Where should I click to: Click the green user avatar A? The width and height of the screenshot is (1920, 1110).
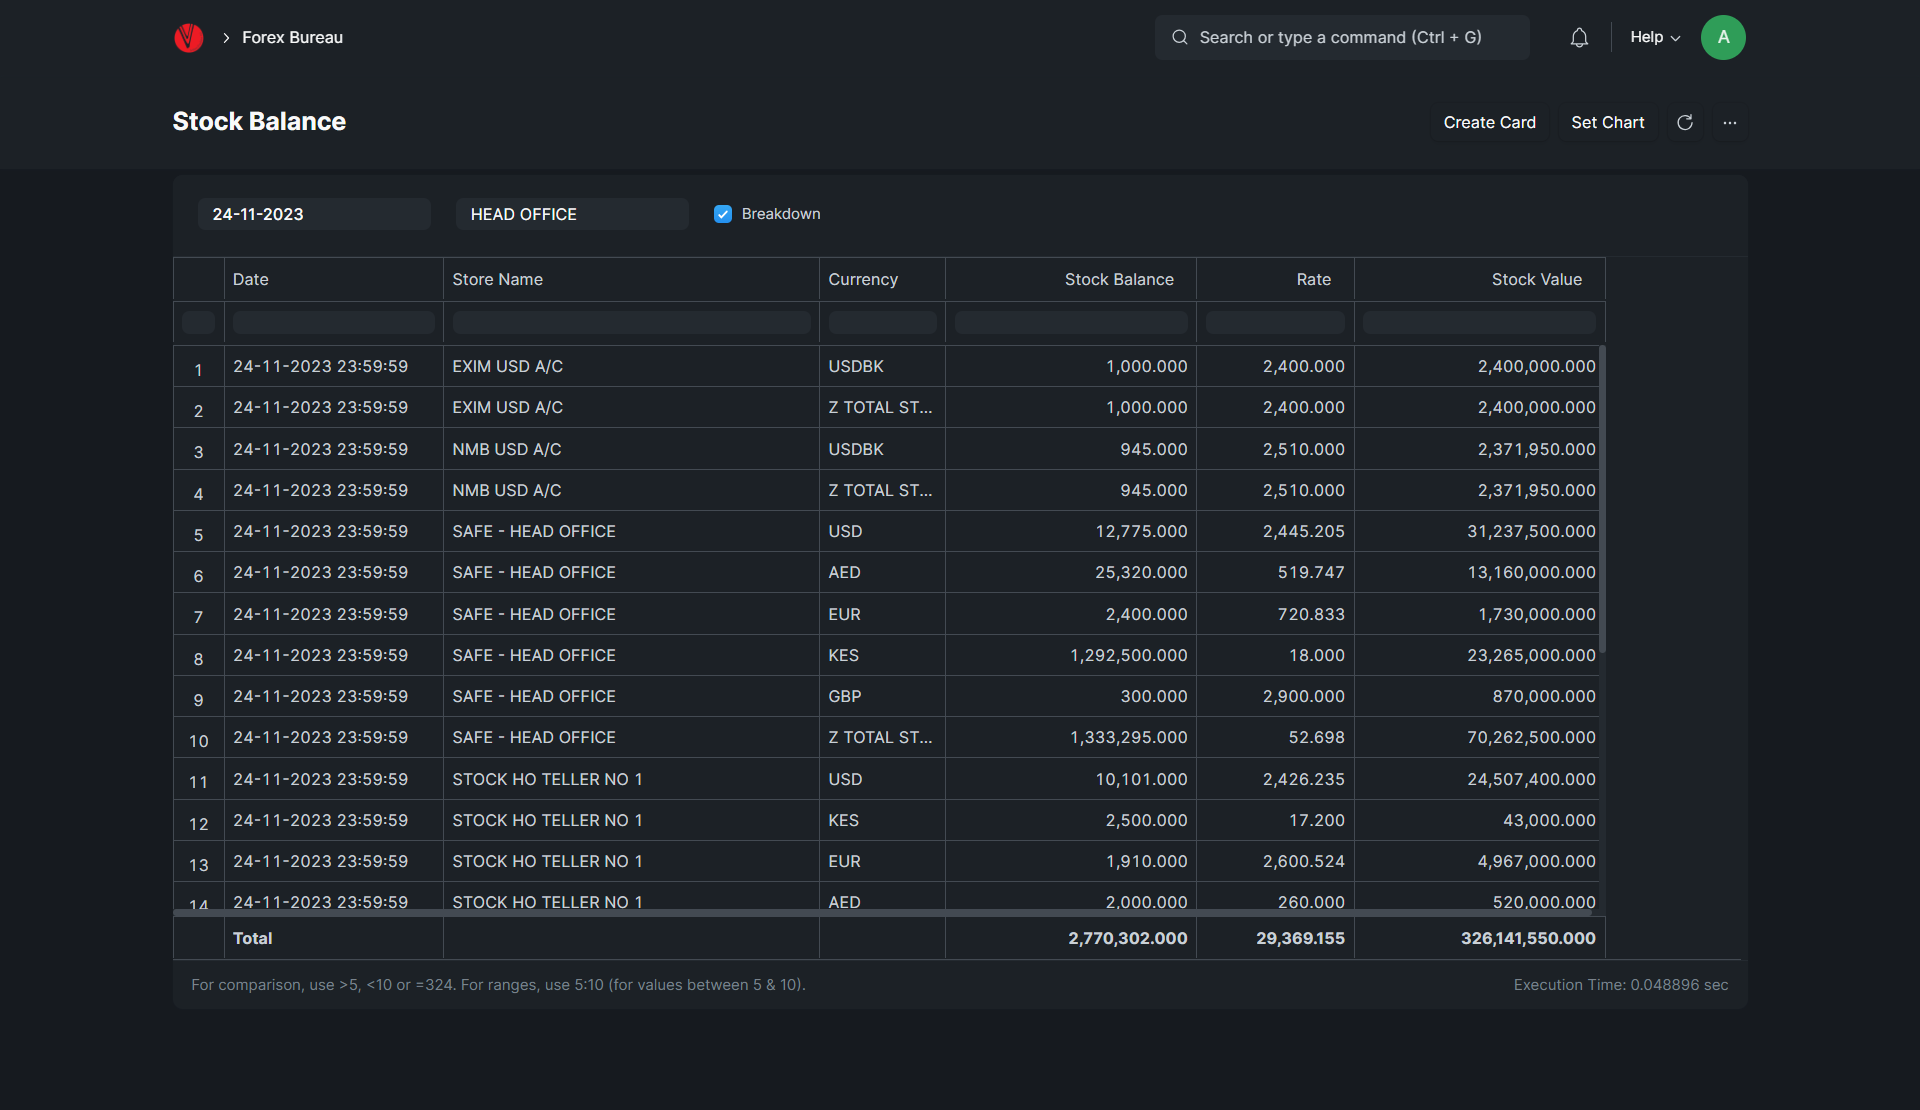click(x=1723, y=37)
